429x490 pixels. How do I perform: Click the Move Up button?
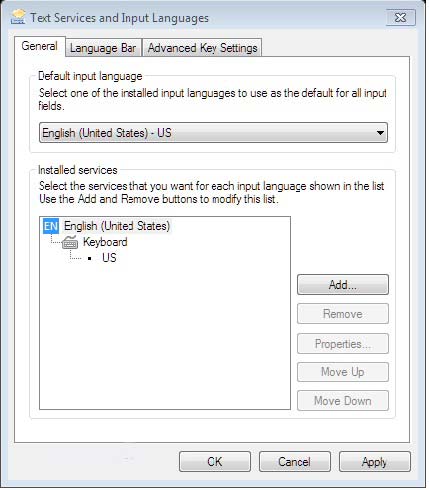coord(343,372)
